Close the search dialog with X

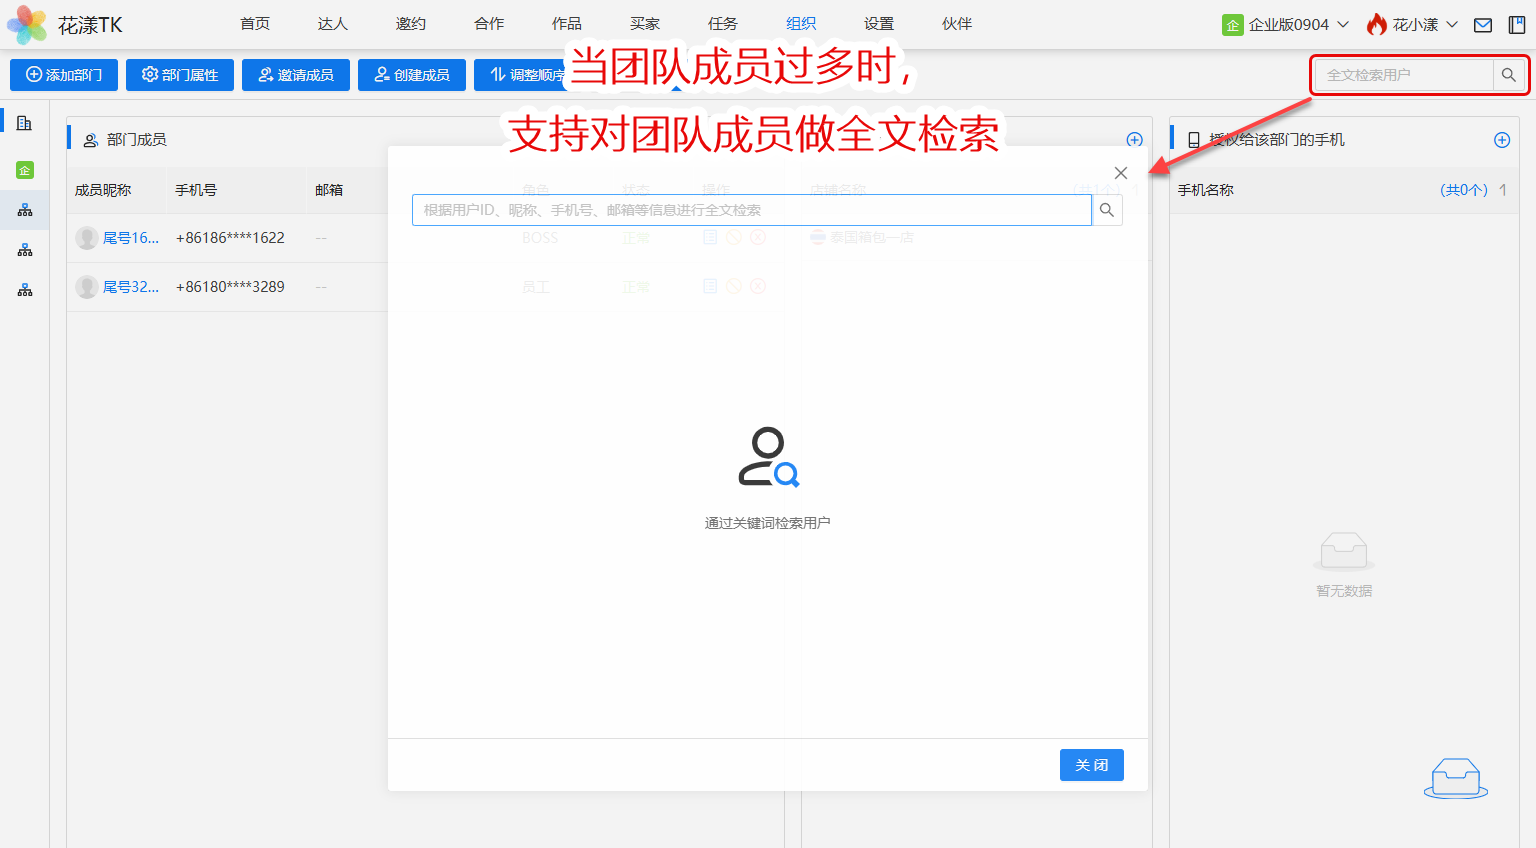[1121, 173]
